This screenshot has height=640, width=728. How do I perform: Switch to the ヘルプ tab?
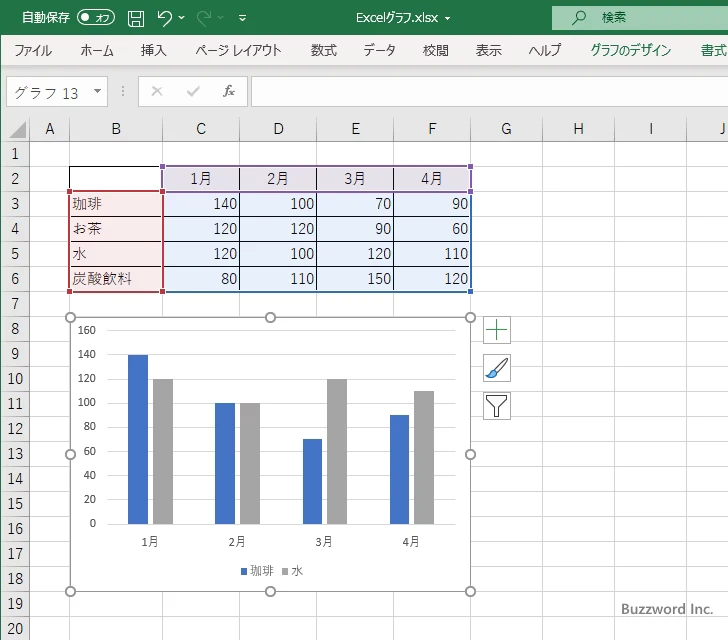pos(545,50)
